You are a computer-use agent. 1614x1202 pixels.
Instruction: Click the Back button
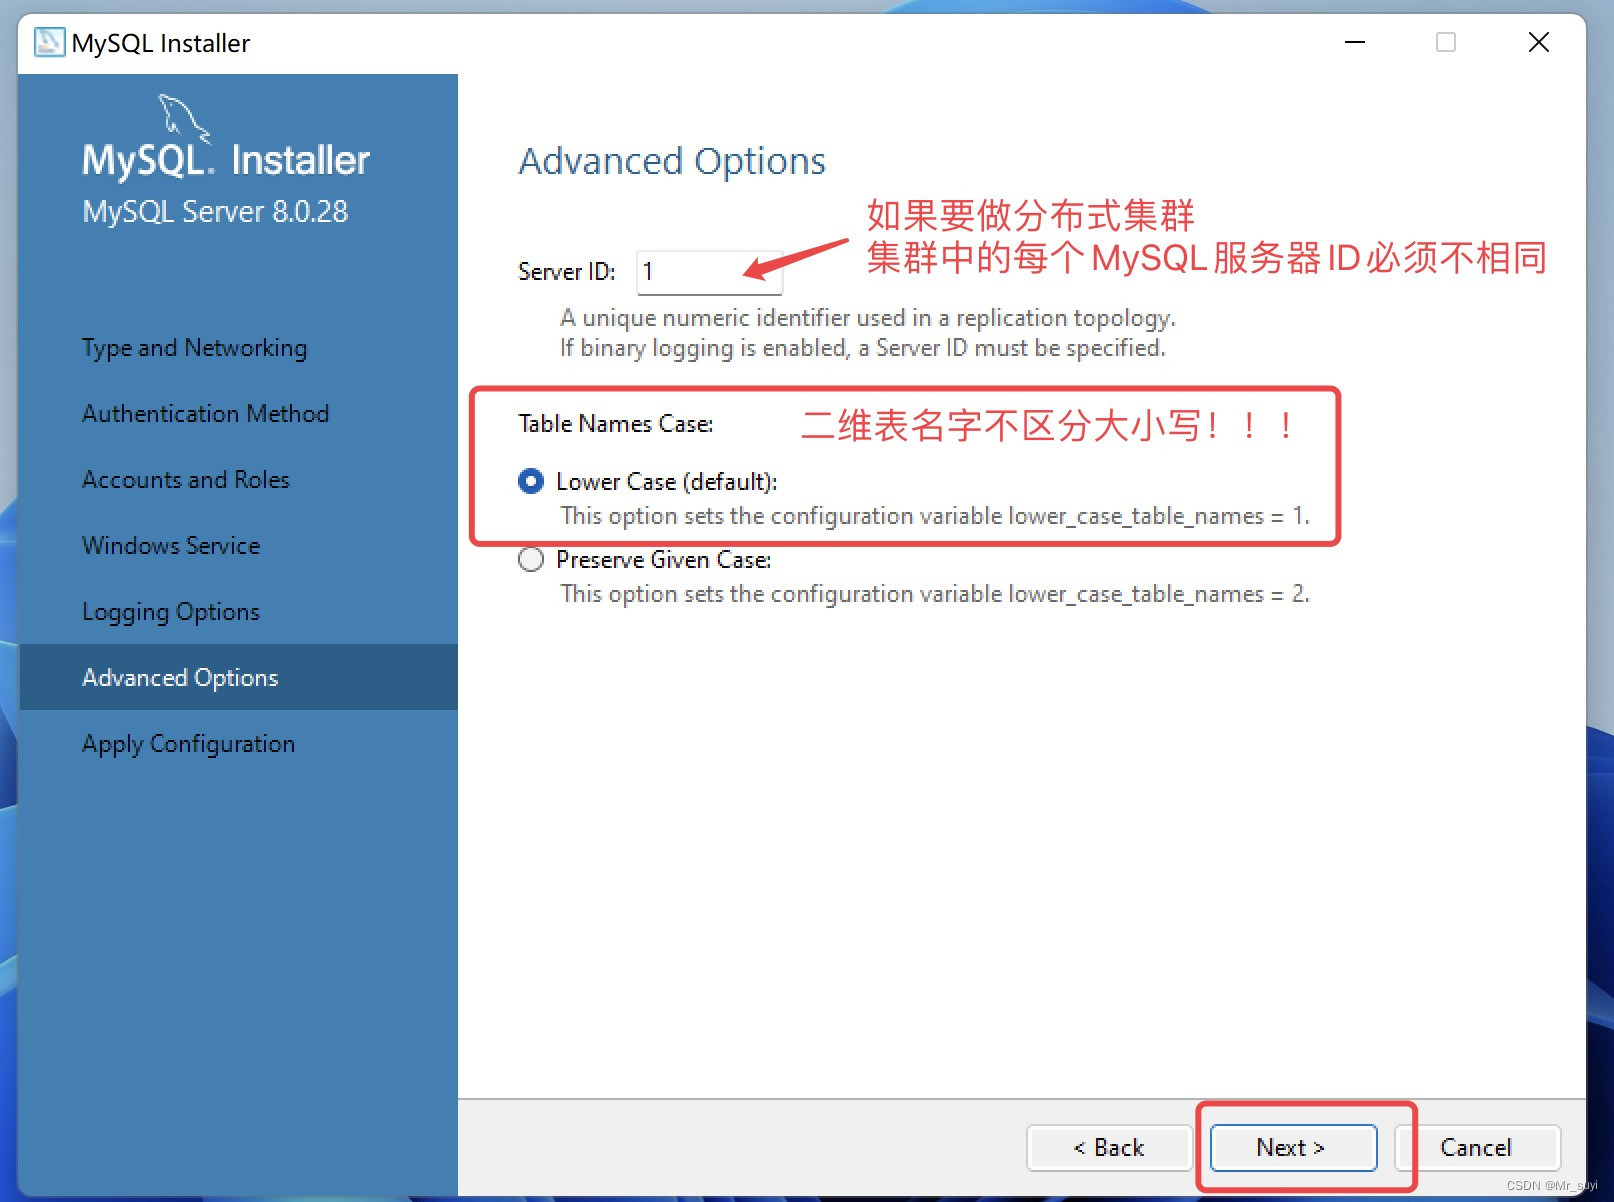click(1109, 1147)
